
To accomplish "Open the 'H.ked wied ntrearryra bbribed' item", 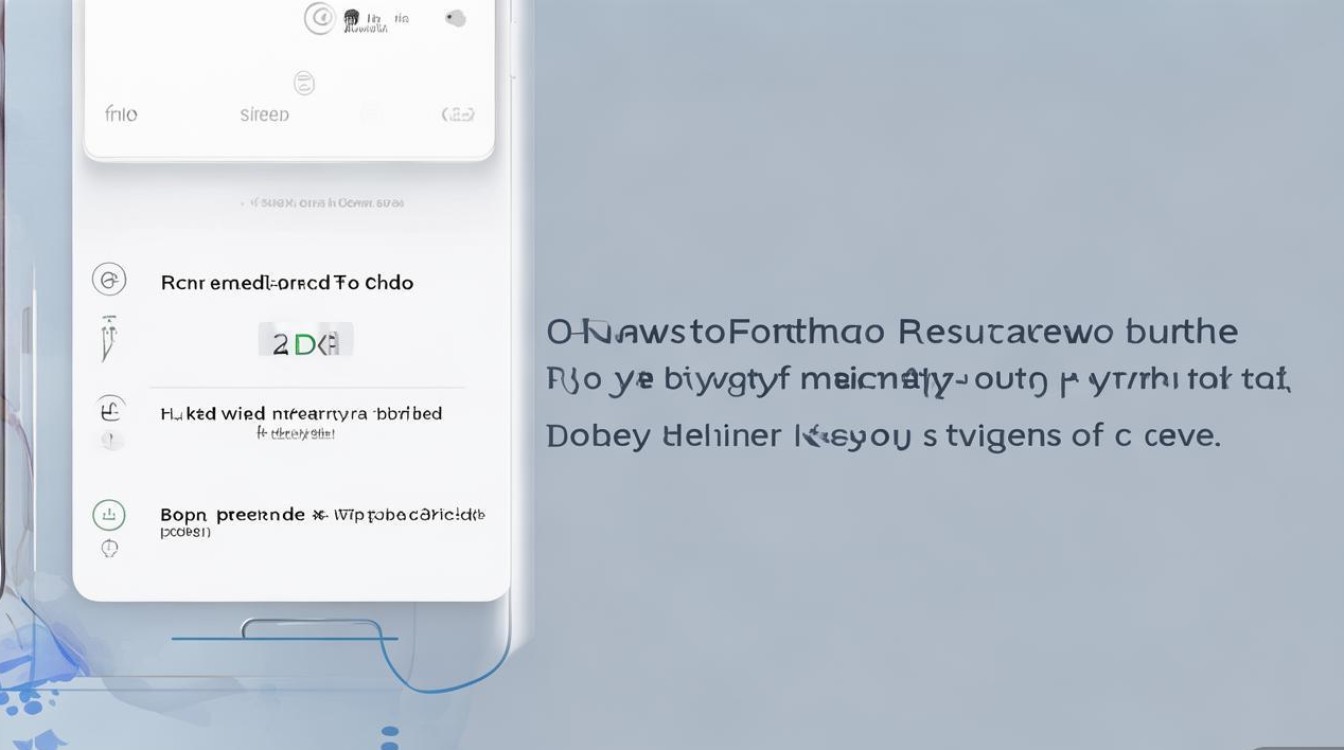I will click(301, 414).
